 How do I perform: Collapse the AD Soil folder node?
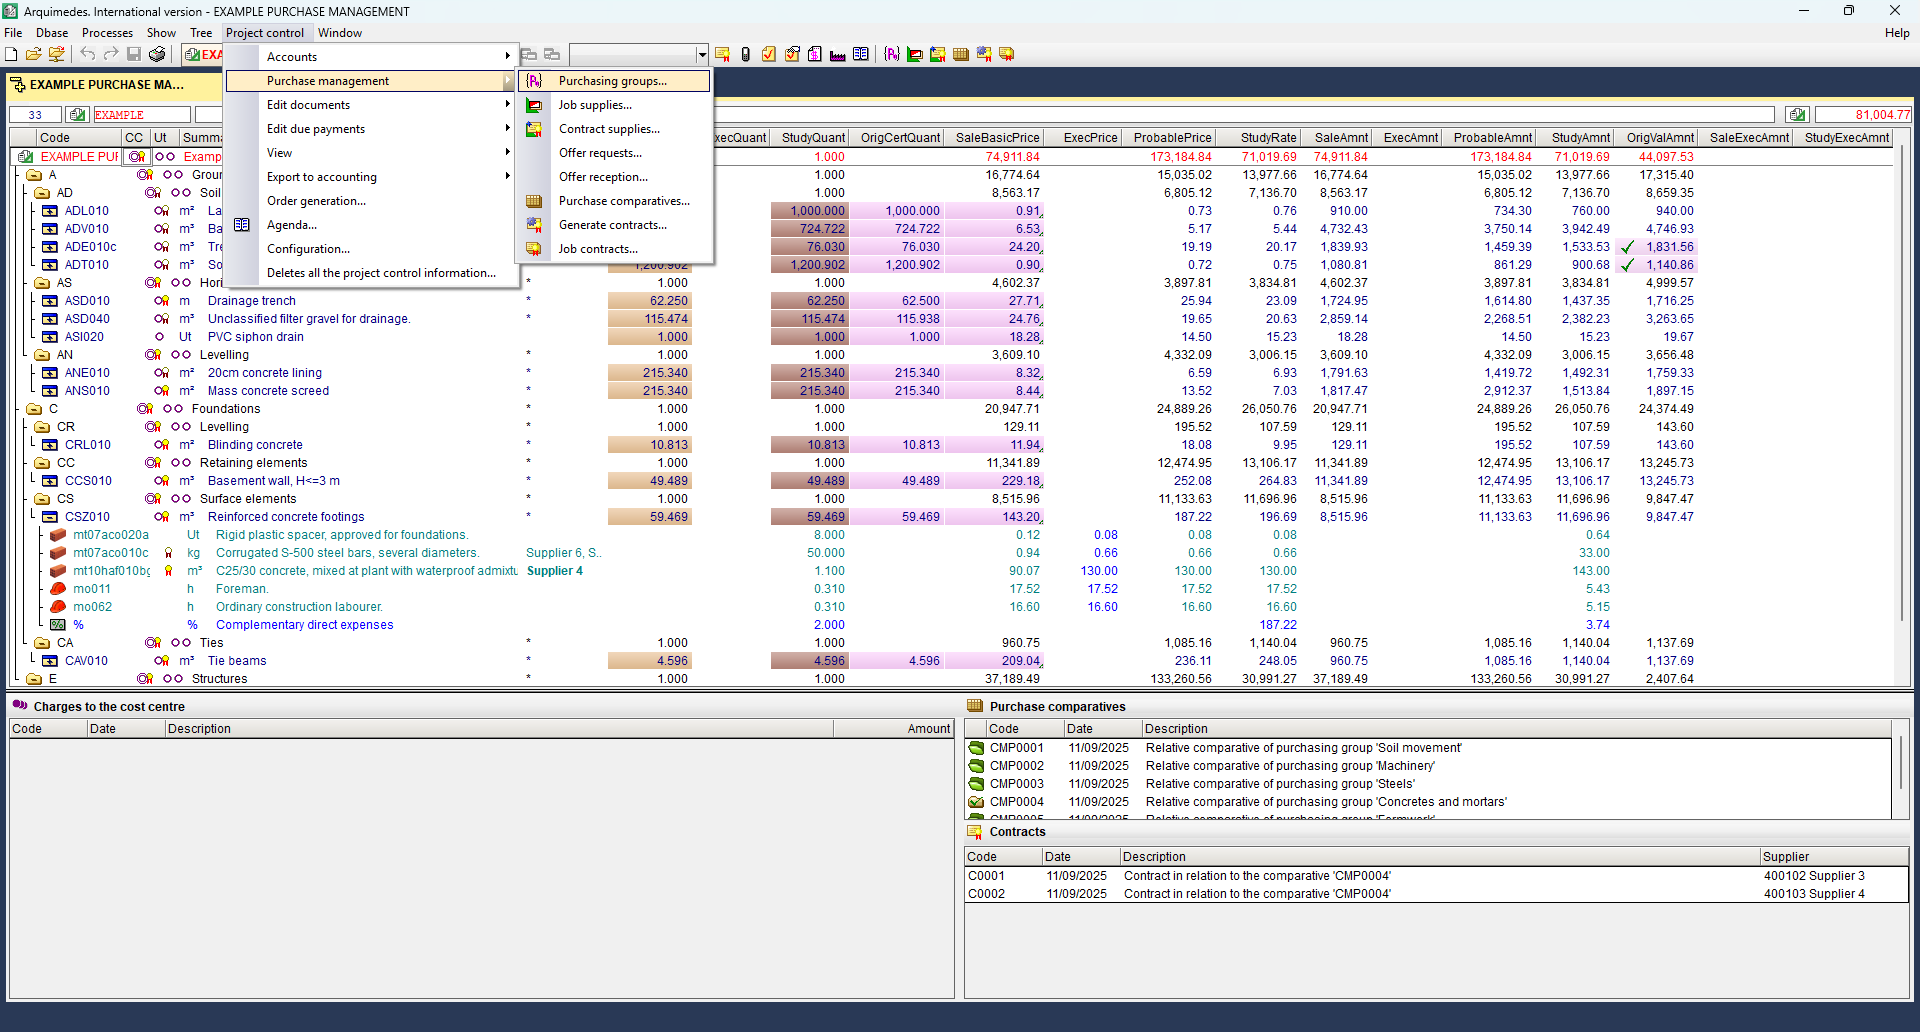[x=42, y=193]
